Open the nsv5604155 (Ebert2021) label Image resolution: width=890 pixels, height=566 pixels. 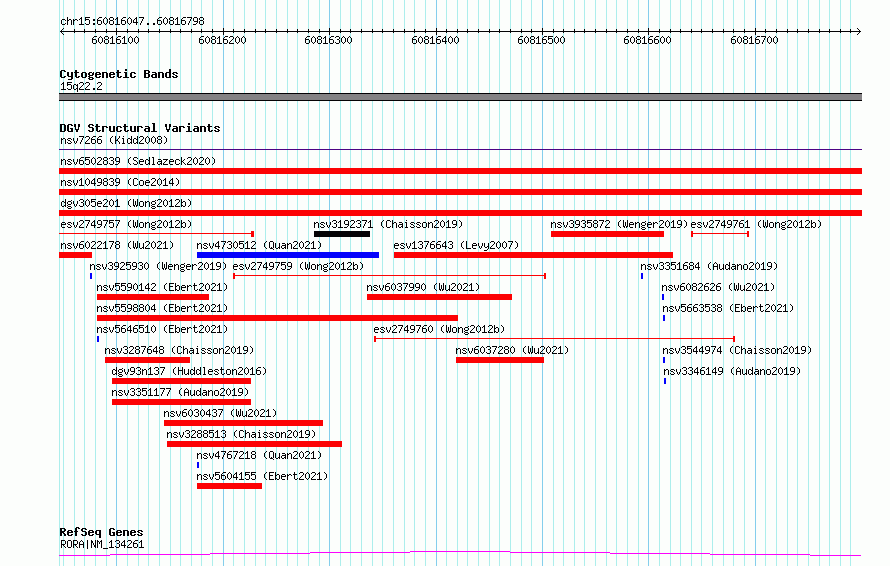262,476
